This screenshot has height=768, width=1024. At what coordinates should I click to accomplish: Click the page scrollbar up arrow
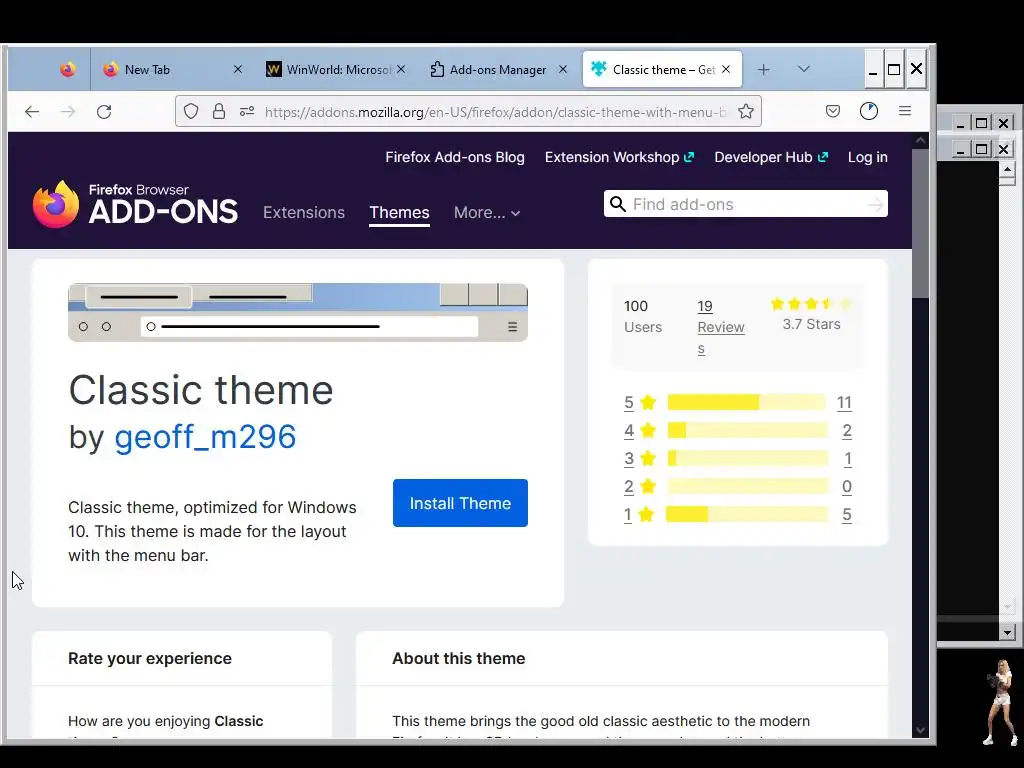click(920, 140)
